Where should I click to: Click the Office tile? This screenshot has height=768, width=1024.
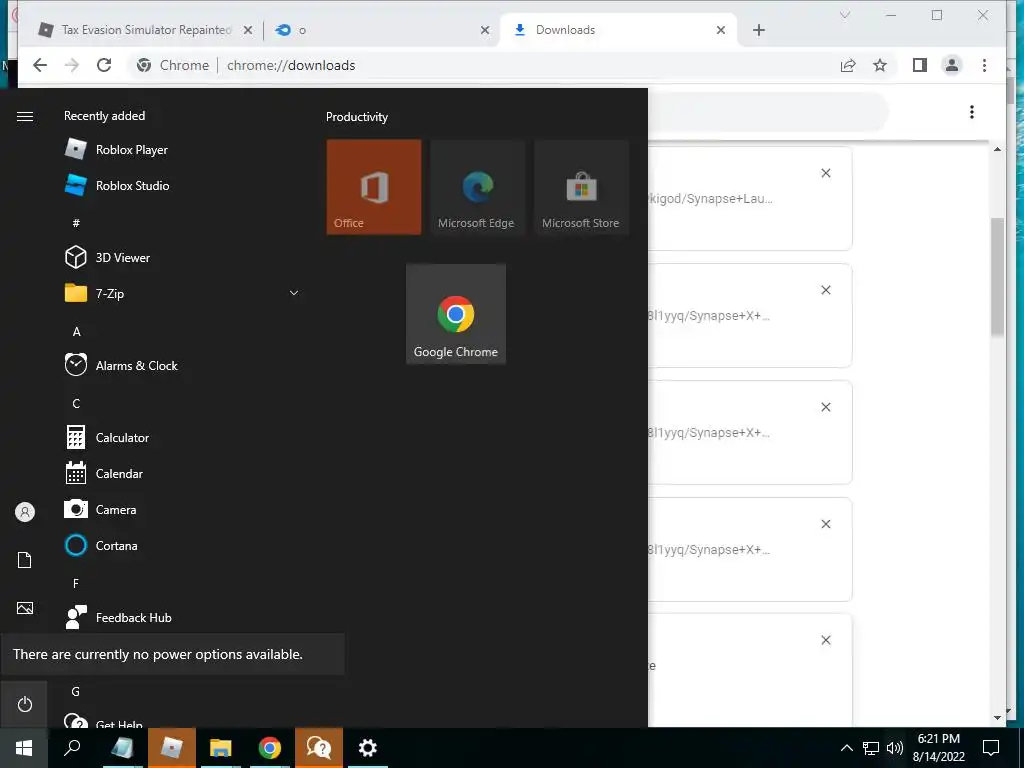tap(374, 187)
